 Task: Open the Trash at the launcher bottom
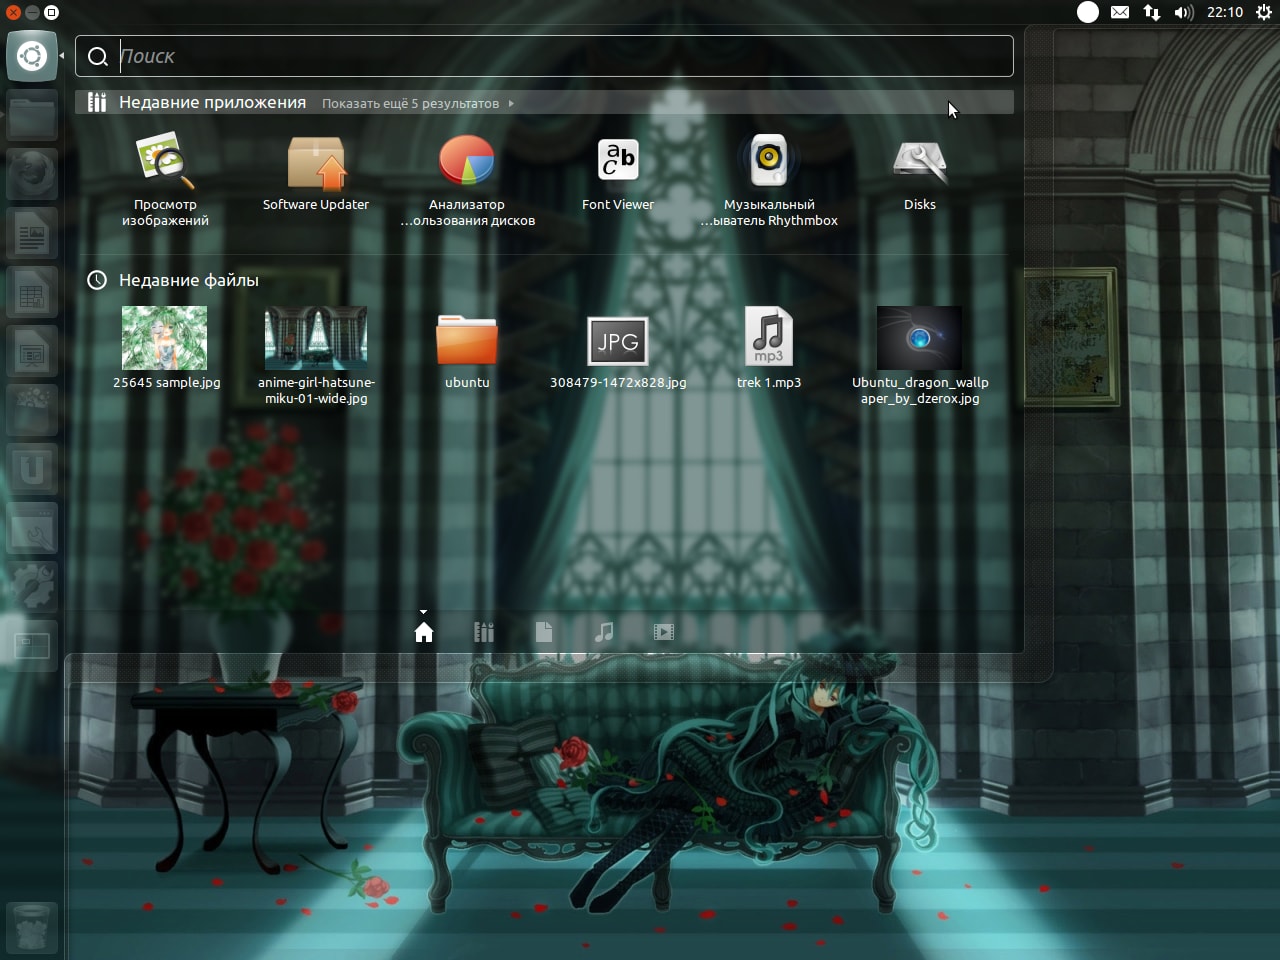(32, 928)
